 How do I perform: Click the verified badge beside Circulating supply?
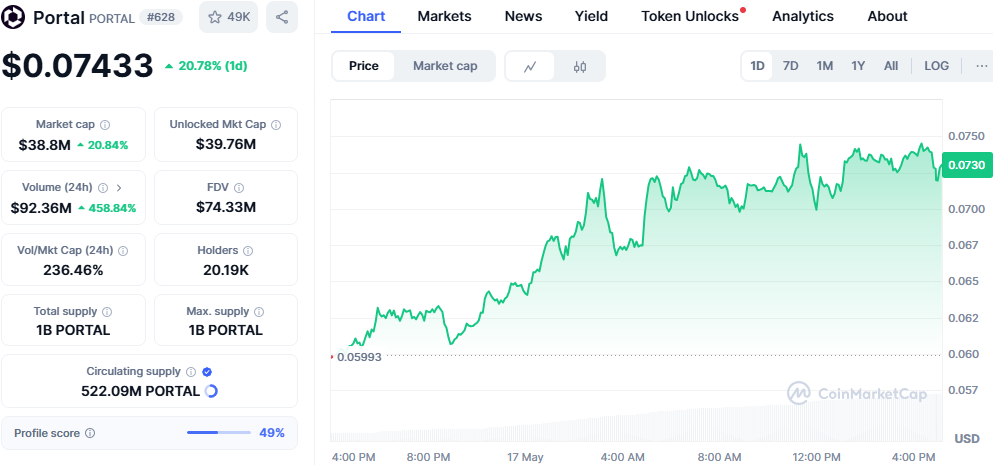tap(206, 372)
